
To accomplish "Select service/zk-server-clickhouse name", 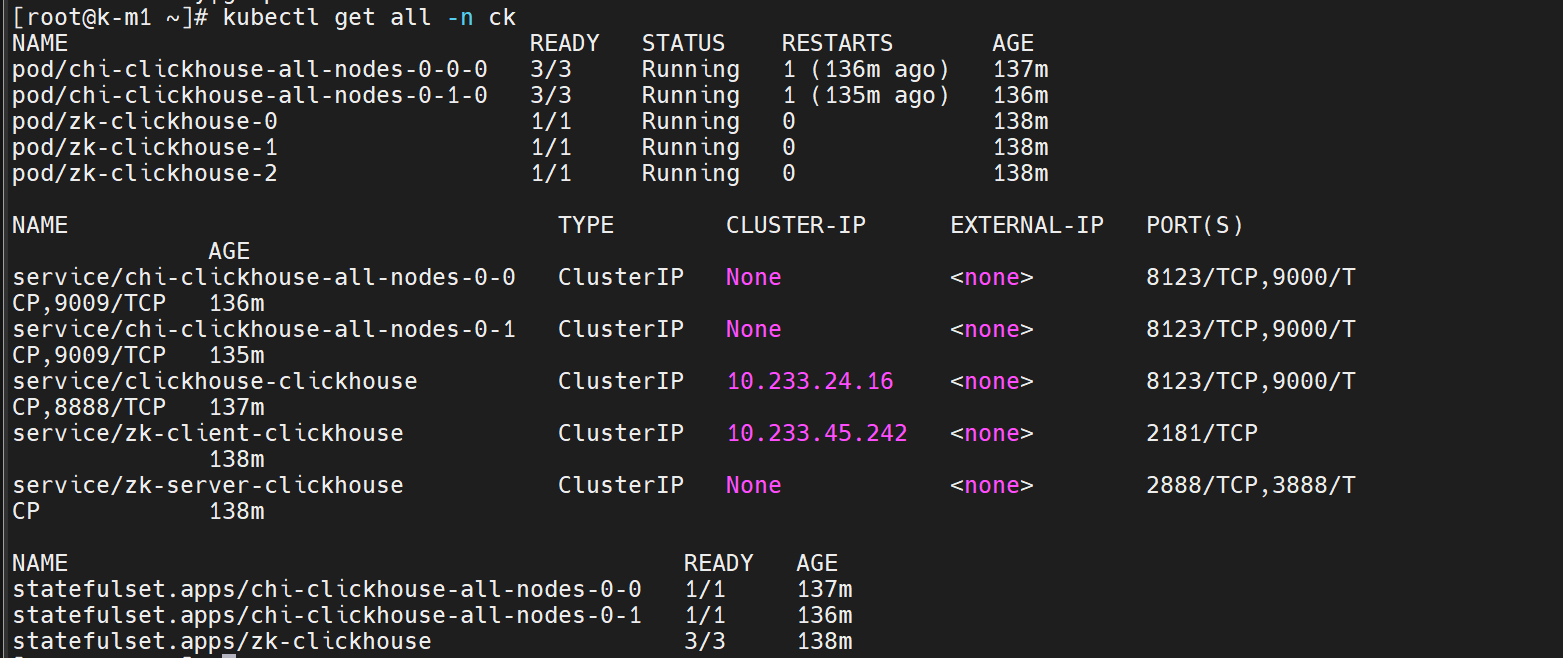I will coord(208,485).
